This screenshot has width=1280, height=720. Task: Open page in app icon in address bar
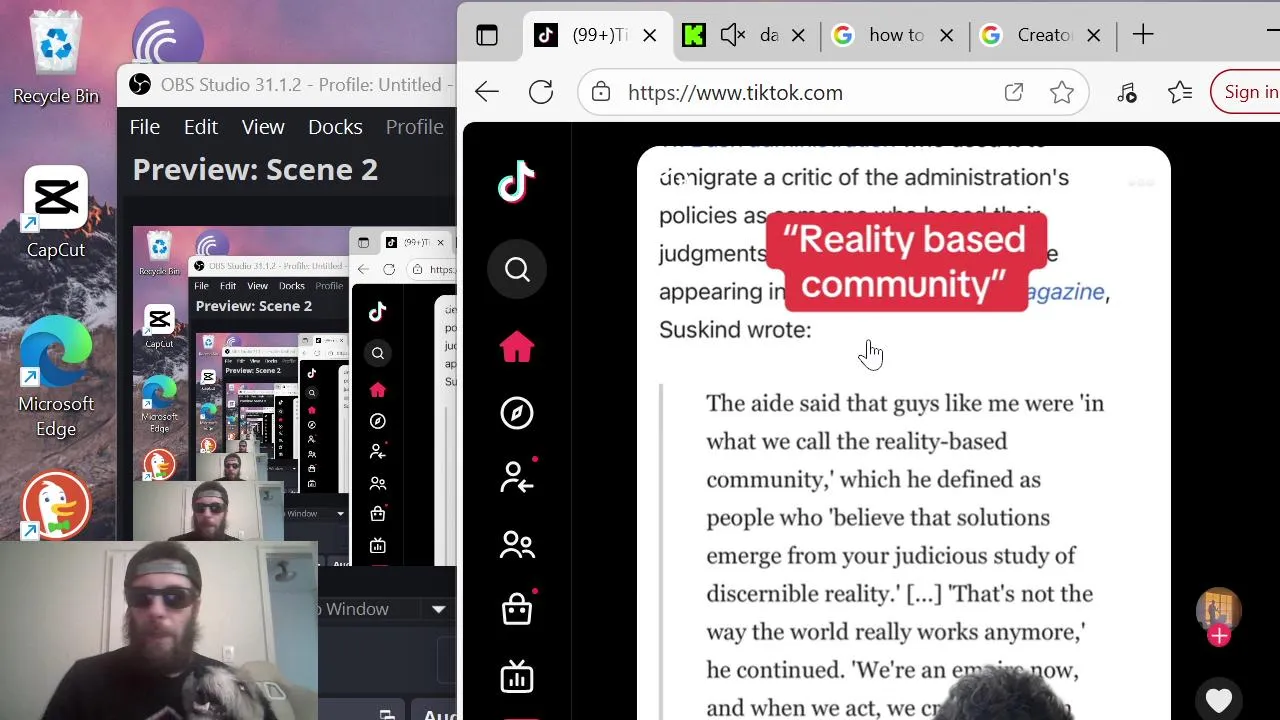pos(1014,92)
